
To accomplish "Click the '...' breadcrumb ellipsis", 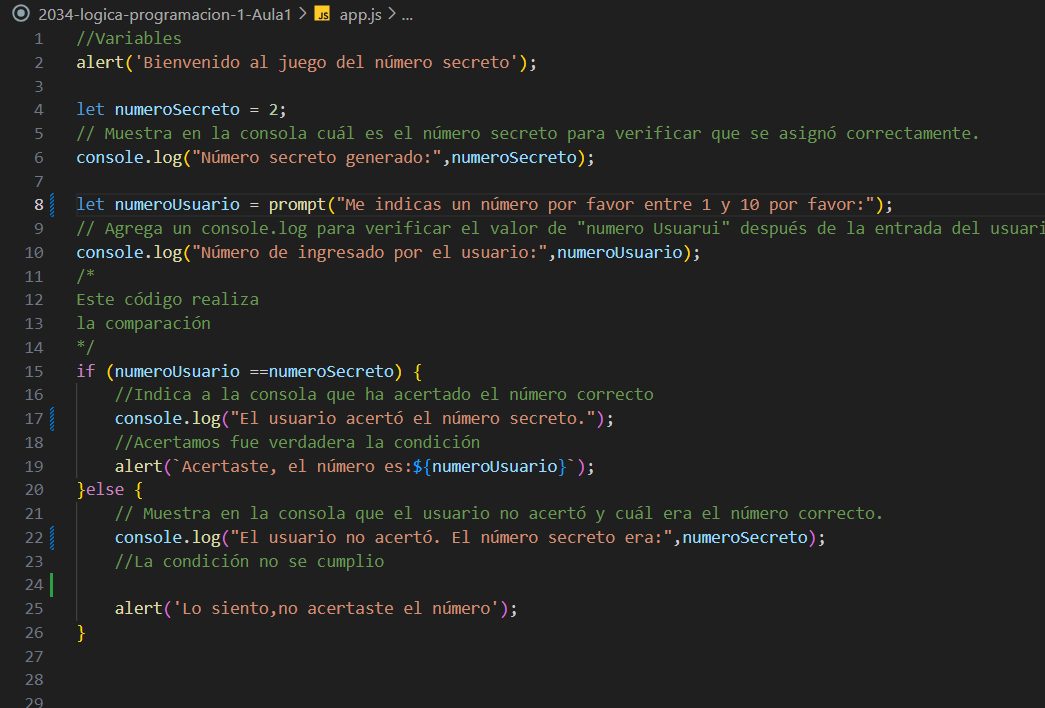I will point(407,15).
